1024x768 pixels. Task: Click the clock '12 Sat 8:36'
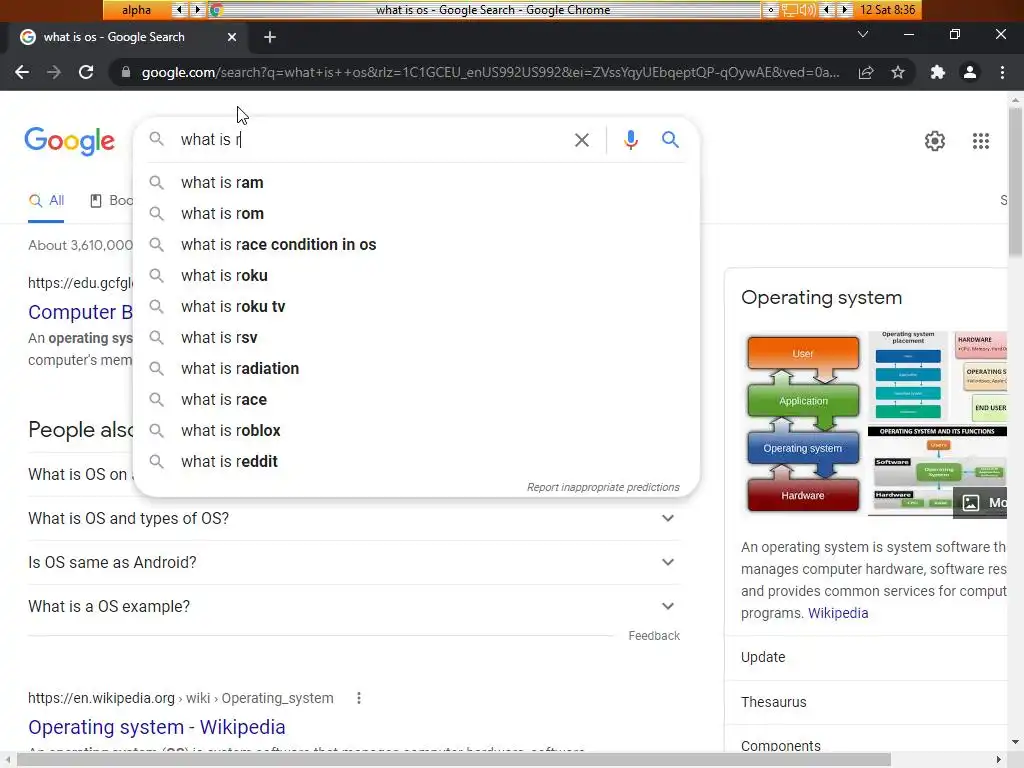pyautogui.click(x=888, y=10)
